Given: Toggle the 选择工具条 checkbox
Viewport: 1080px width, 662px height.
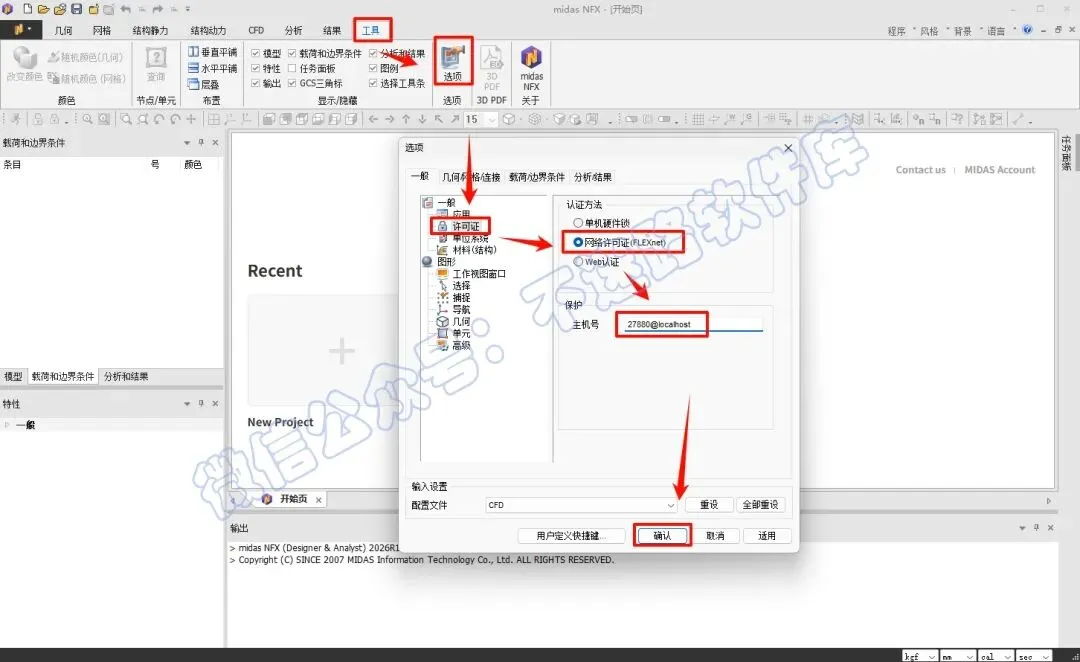Looking at the screenshot, I should (x=373, y=83).
